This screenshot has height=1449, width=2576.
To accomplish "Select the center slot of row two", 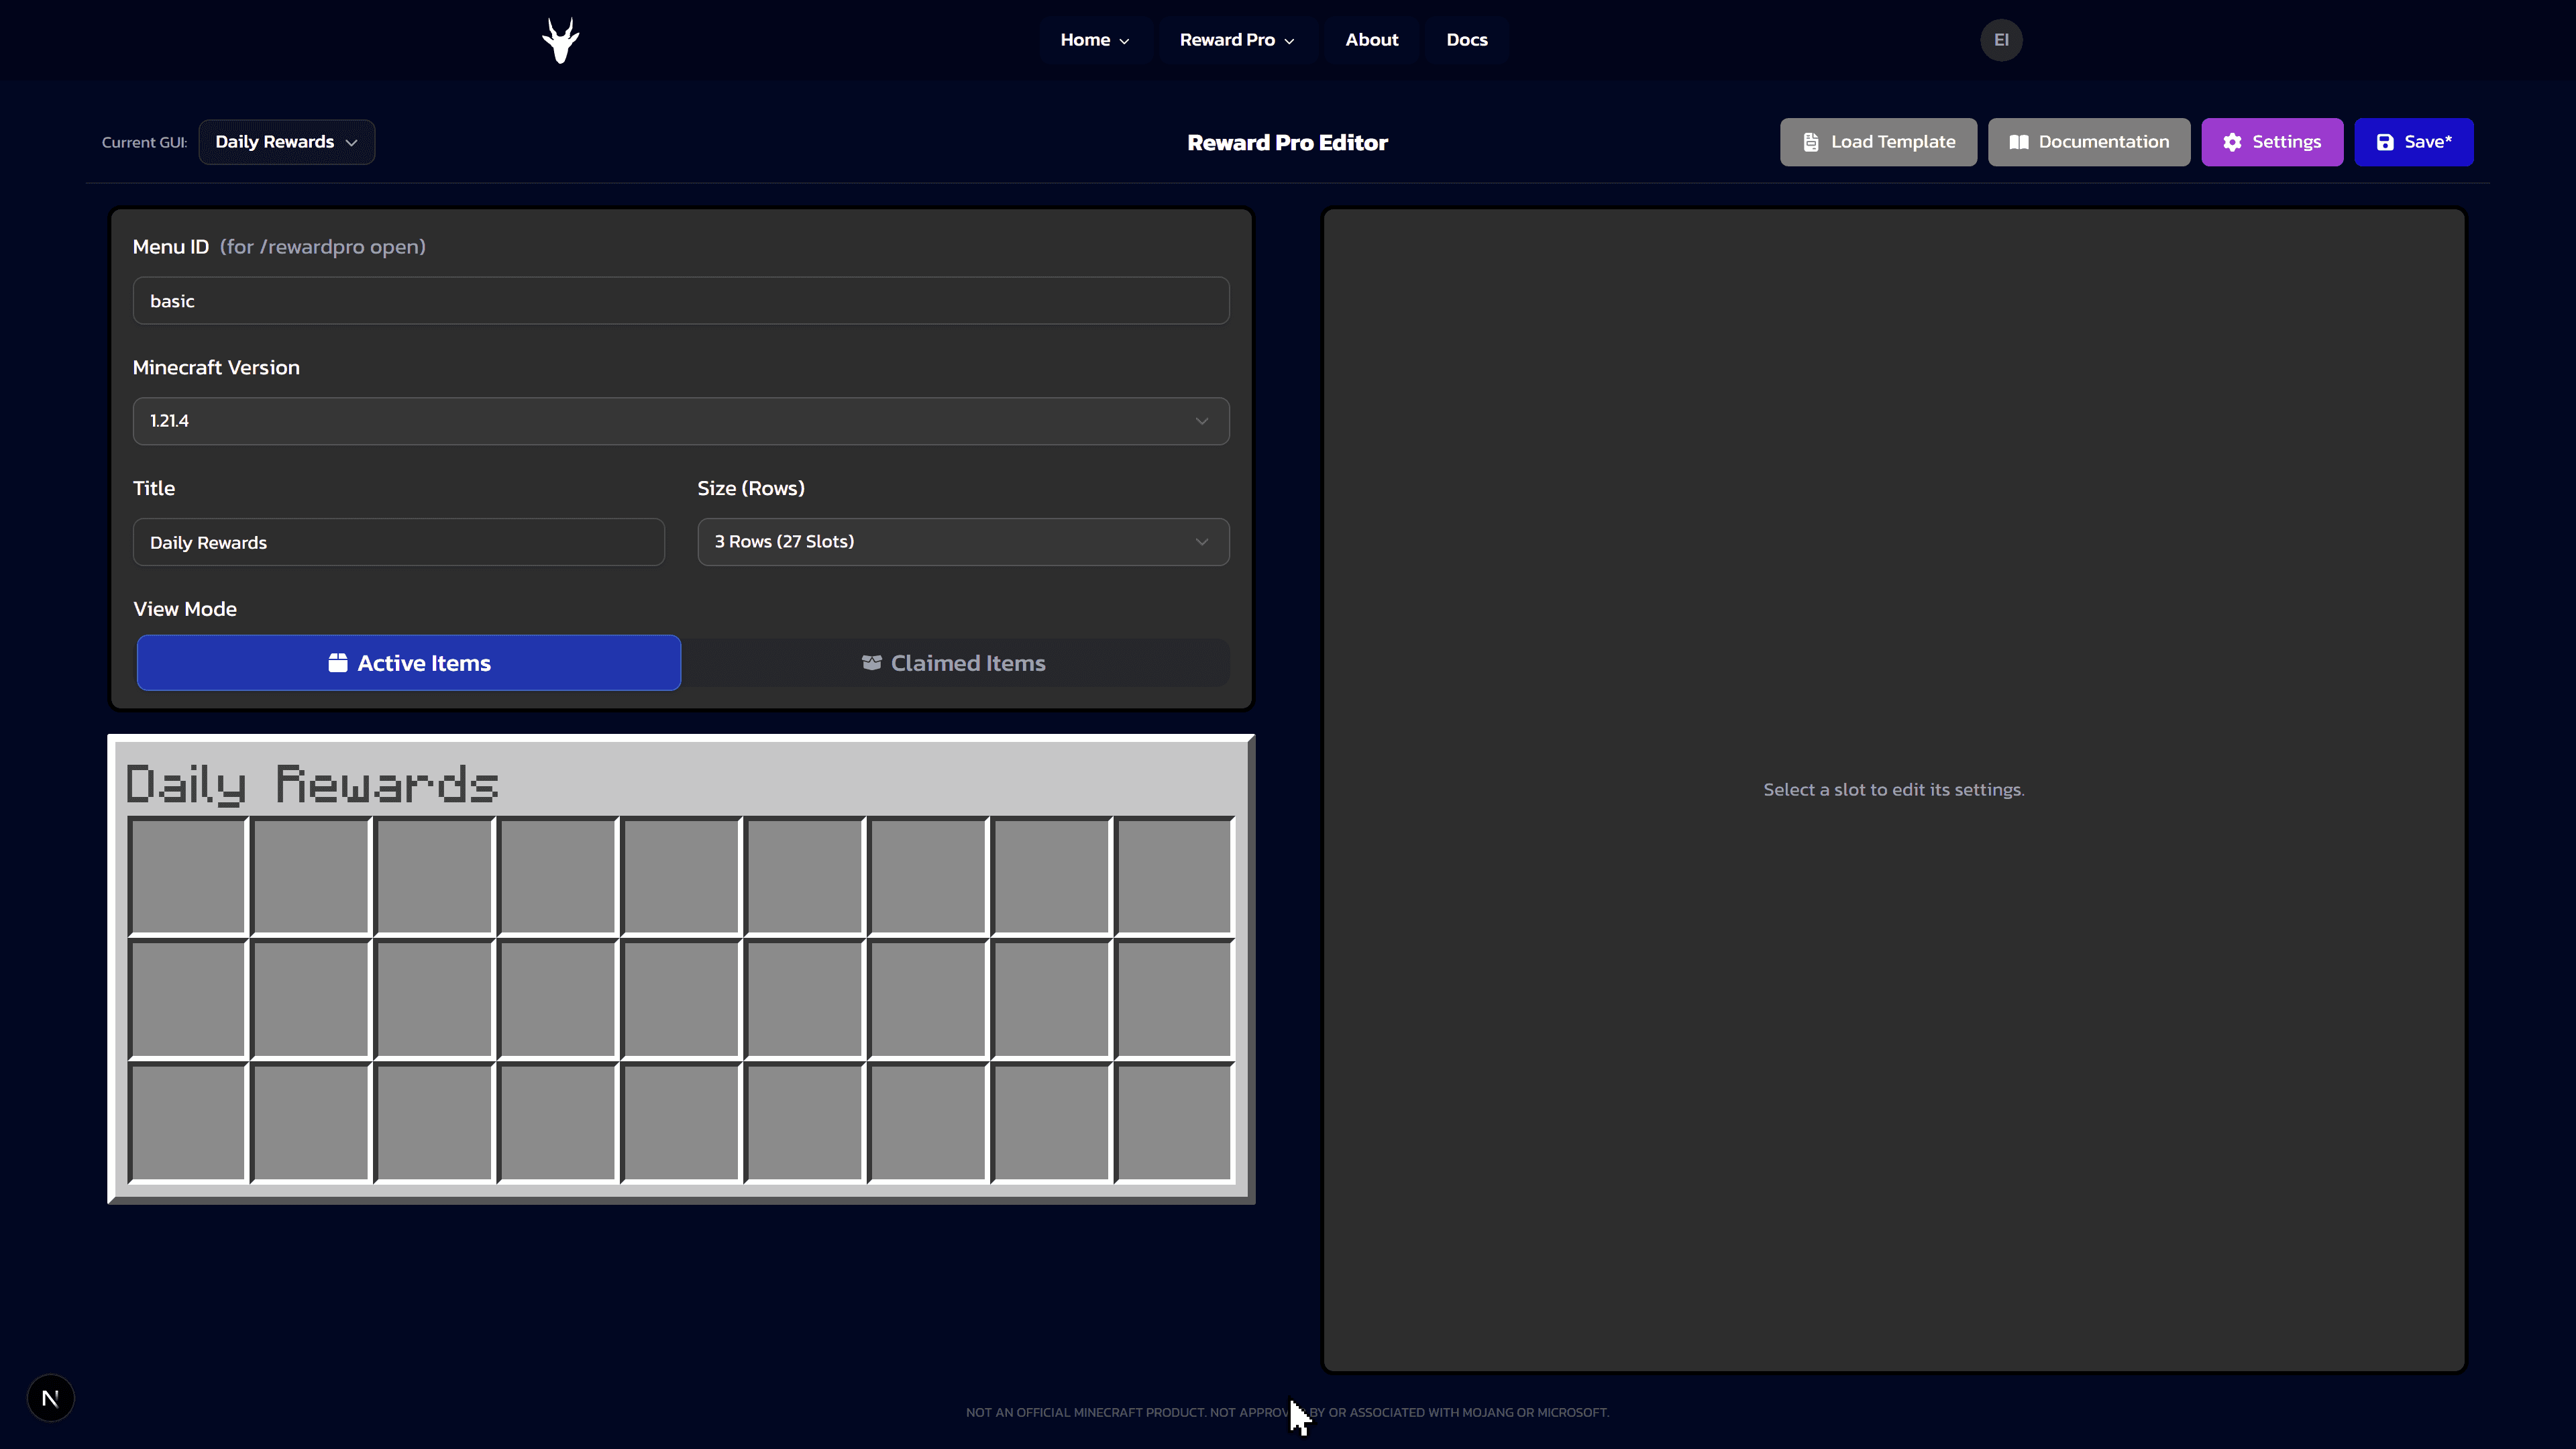I will (x=681, y=999).
